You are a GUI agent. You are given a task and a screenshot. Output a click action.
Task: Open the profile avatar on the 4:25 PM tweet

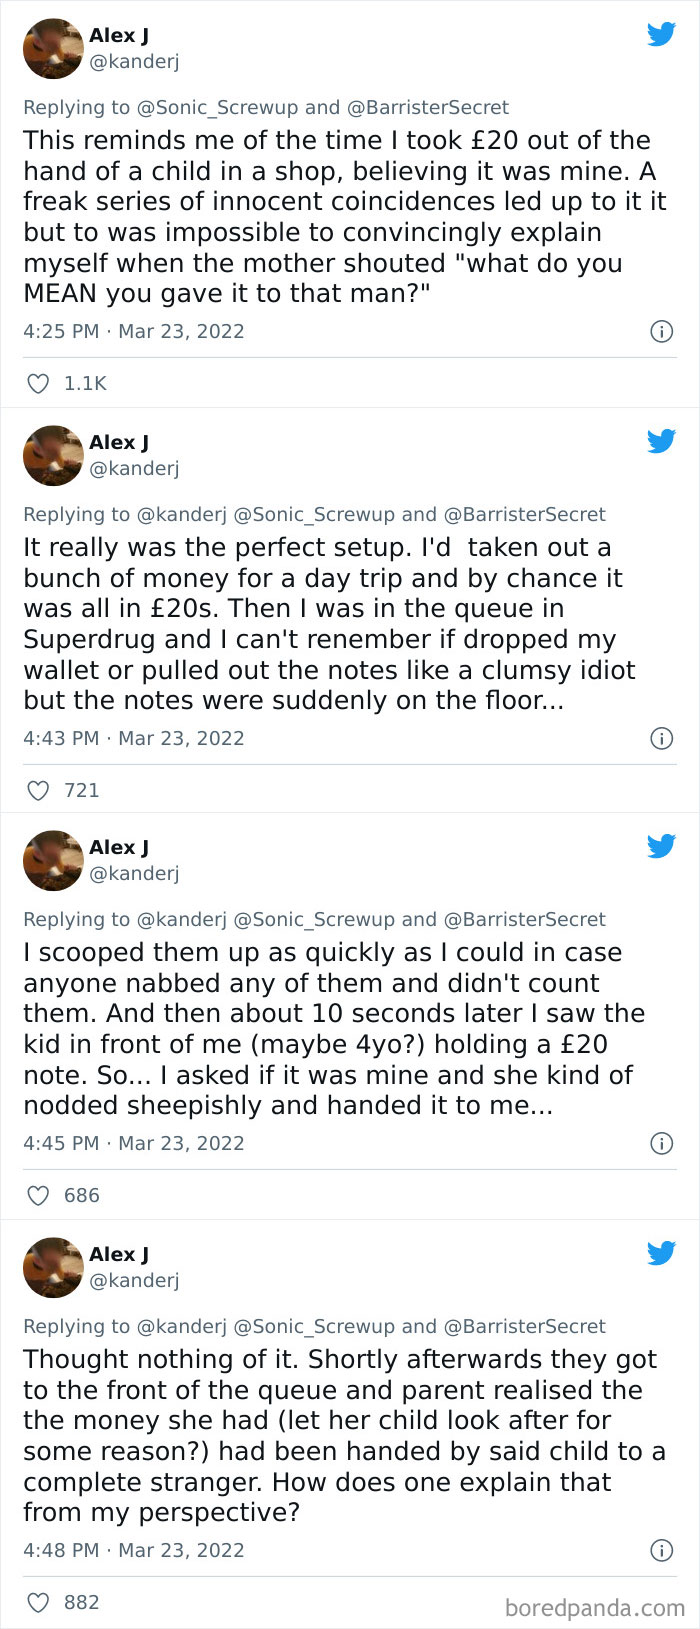[x=53, y=48]
